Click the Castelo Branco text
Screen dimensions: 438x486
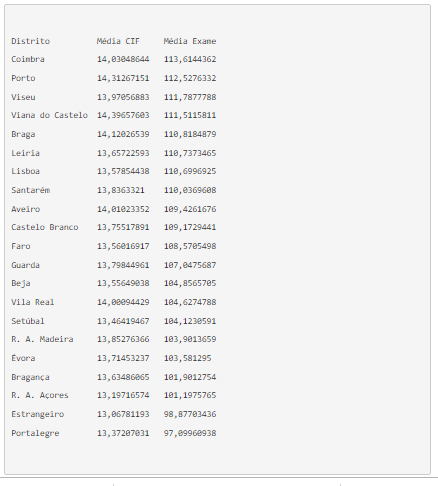[45, 227]
